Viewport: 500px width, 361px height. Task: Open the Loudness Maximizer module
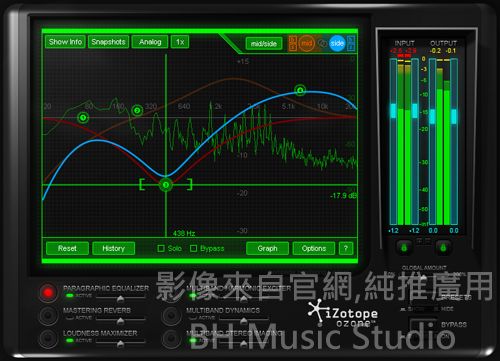coord(48,338)
